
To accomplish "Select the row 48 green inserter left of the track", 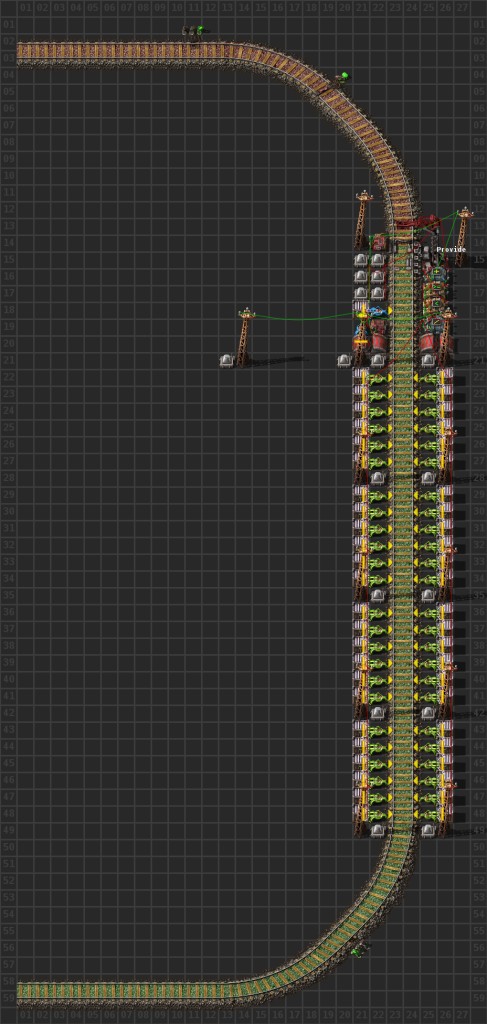I will pos(378,814).
